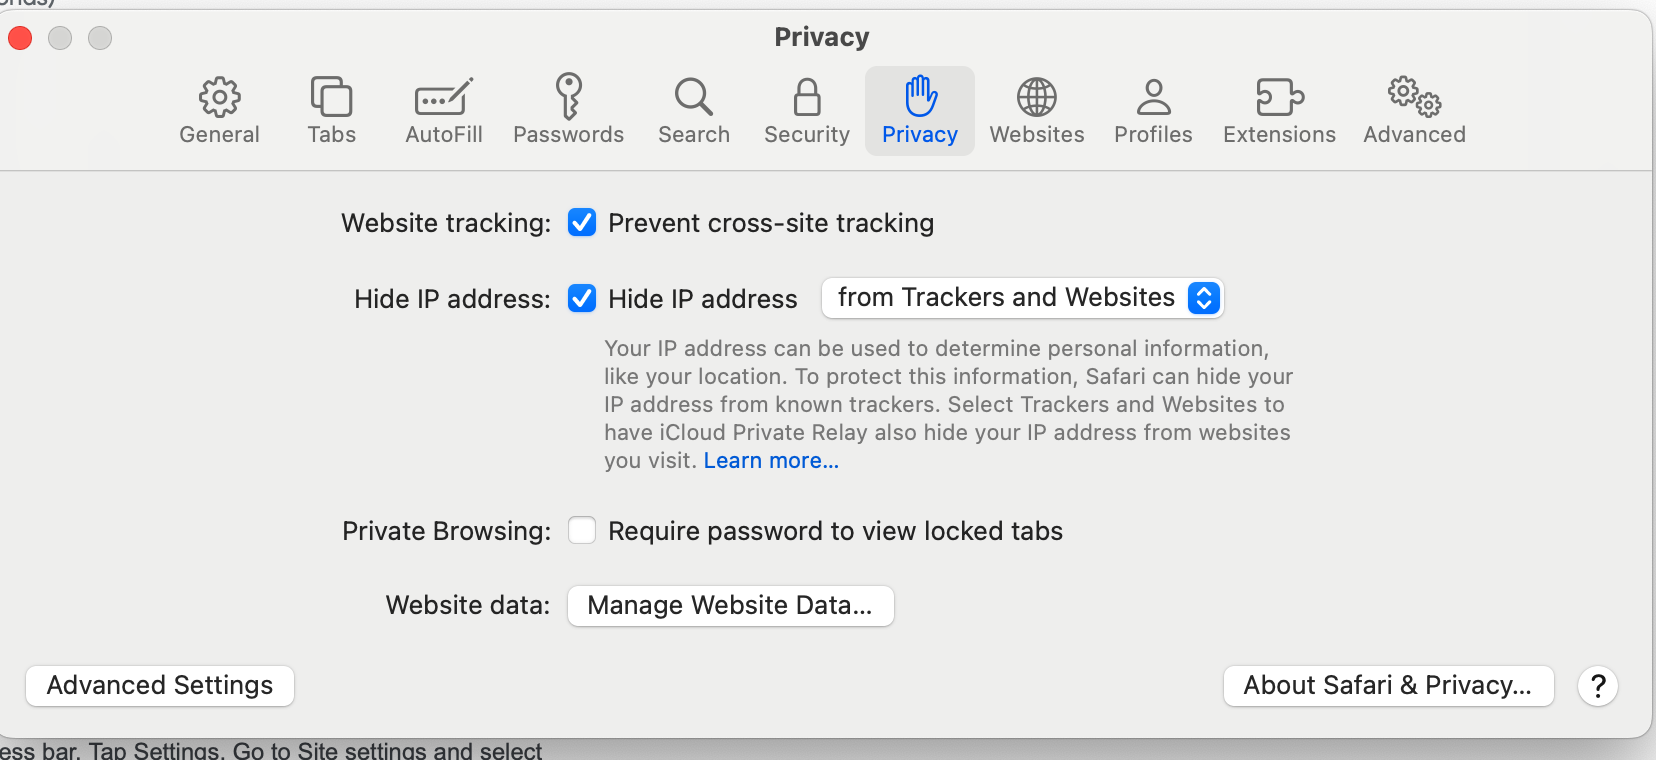The image size is (1656, 760).
Task: Open About Safari & Privacy
Action: point(1387,685)
